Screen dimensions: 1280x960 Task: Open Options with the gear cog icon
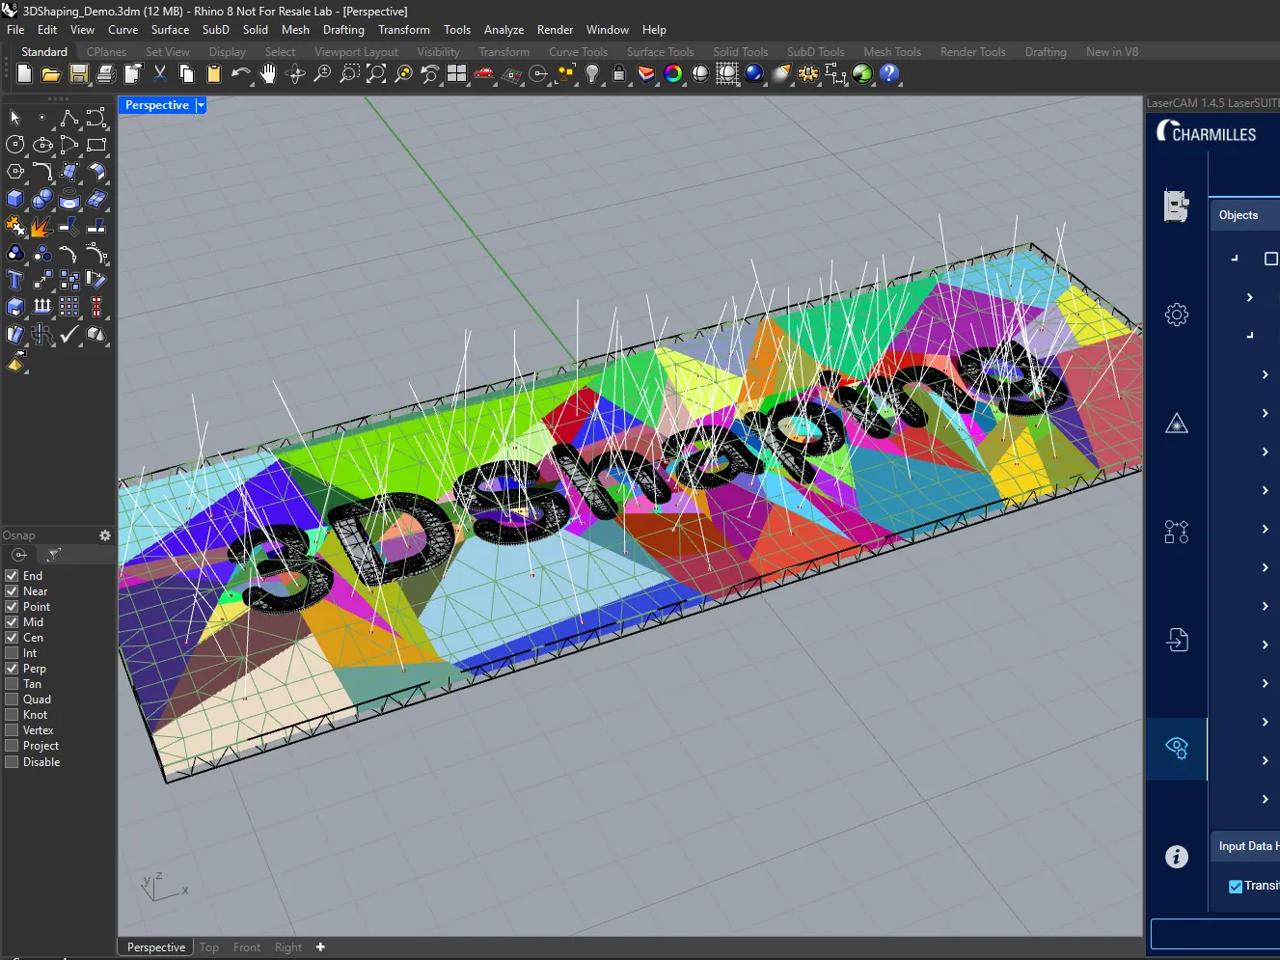808,74
